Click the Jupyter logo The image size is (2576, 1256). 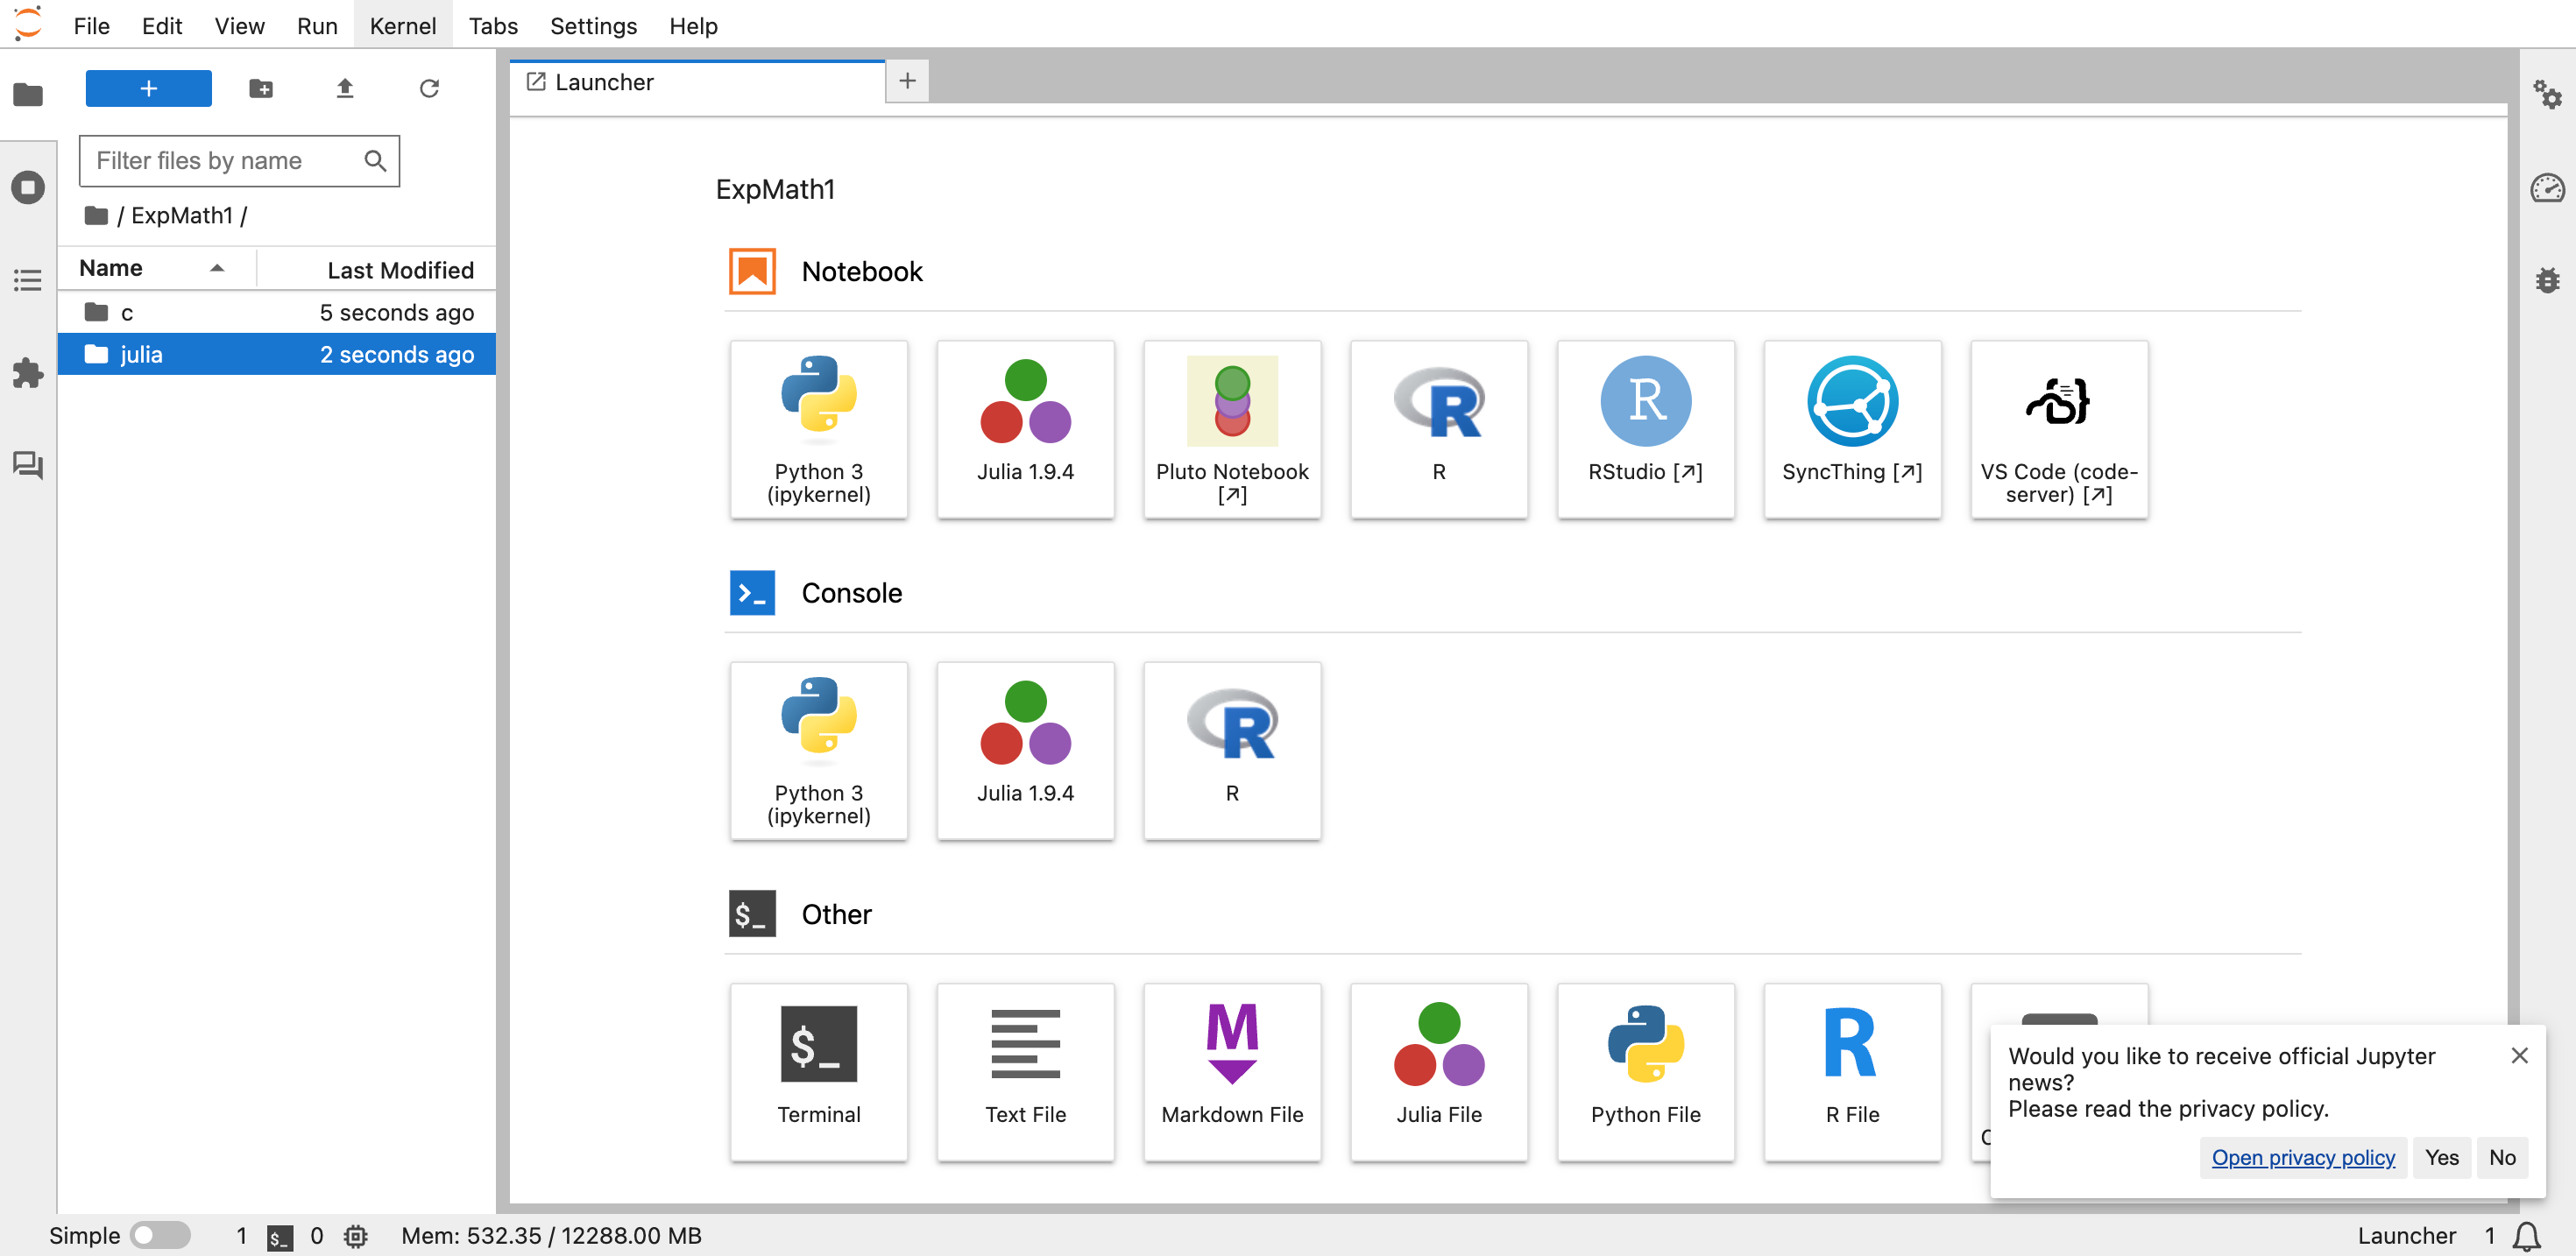point(28,22)
